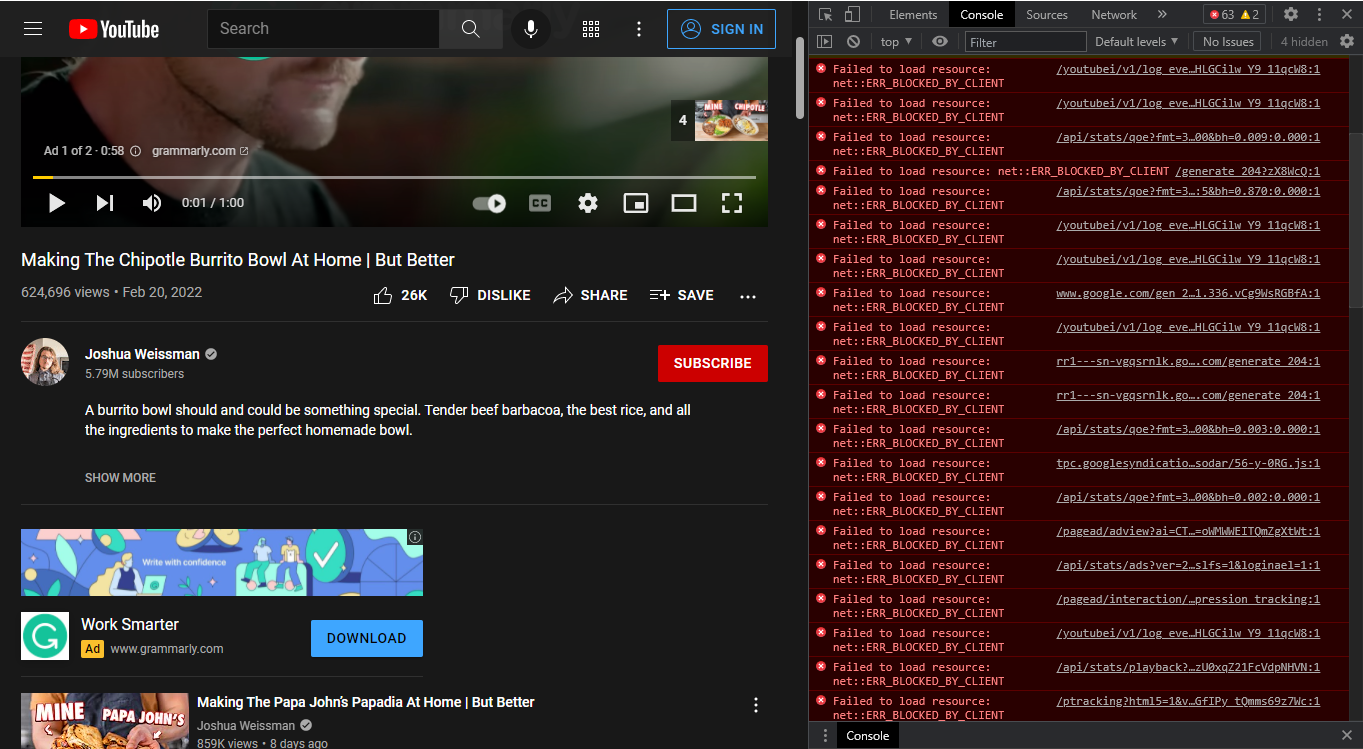Select the bottom drawer Console tab
The height and width of the screenshot is (749, 1363).
tap(867, 736)
